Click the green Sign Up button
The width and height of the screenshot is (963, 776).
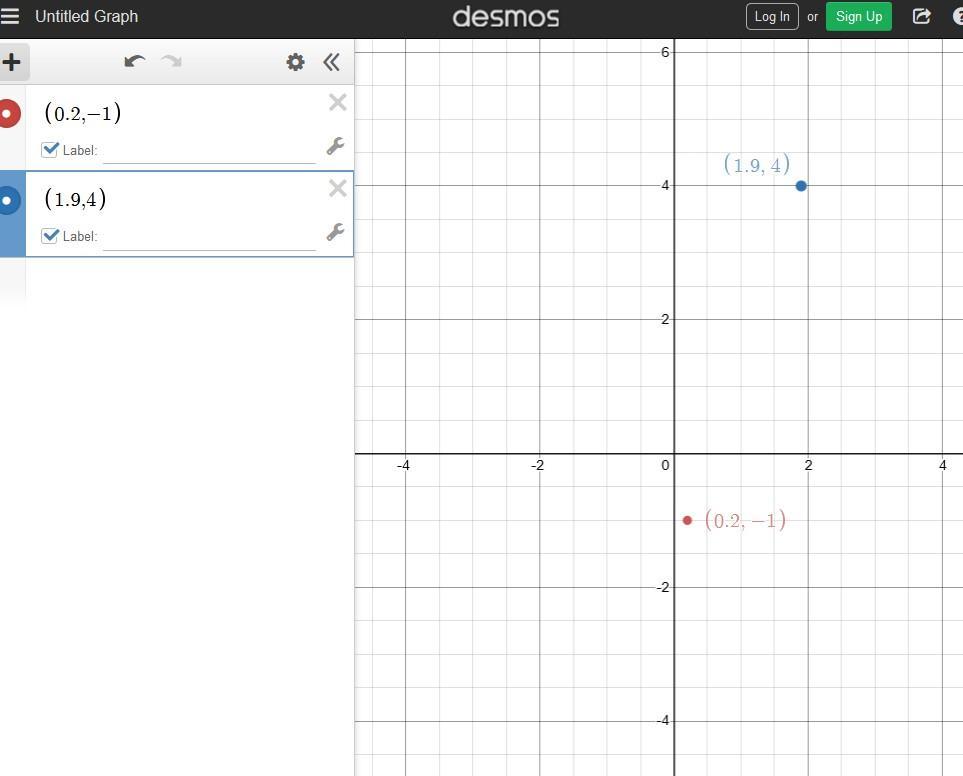859,17
